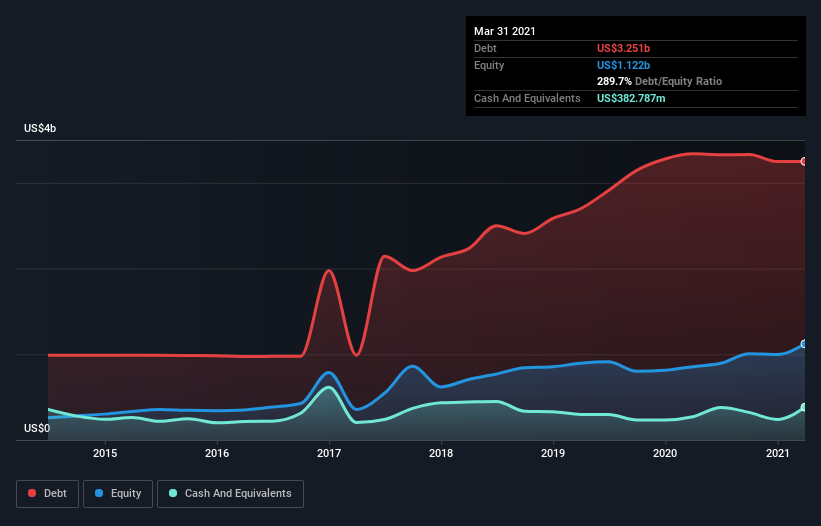821x526 pixels.
Task: Click the Mar 31 2021 tooltip date
Action: (505, 31)
